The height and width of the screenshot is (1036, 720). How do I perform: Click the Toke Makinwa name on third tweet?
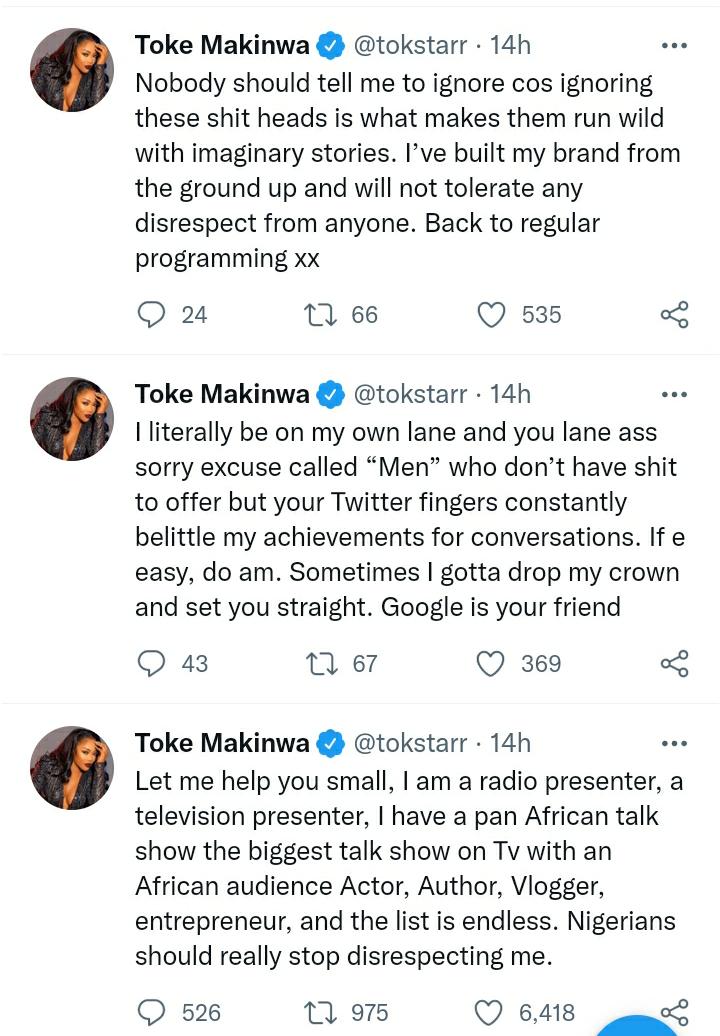coord(222,743)
